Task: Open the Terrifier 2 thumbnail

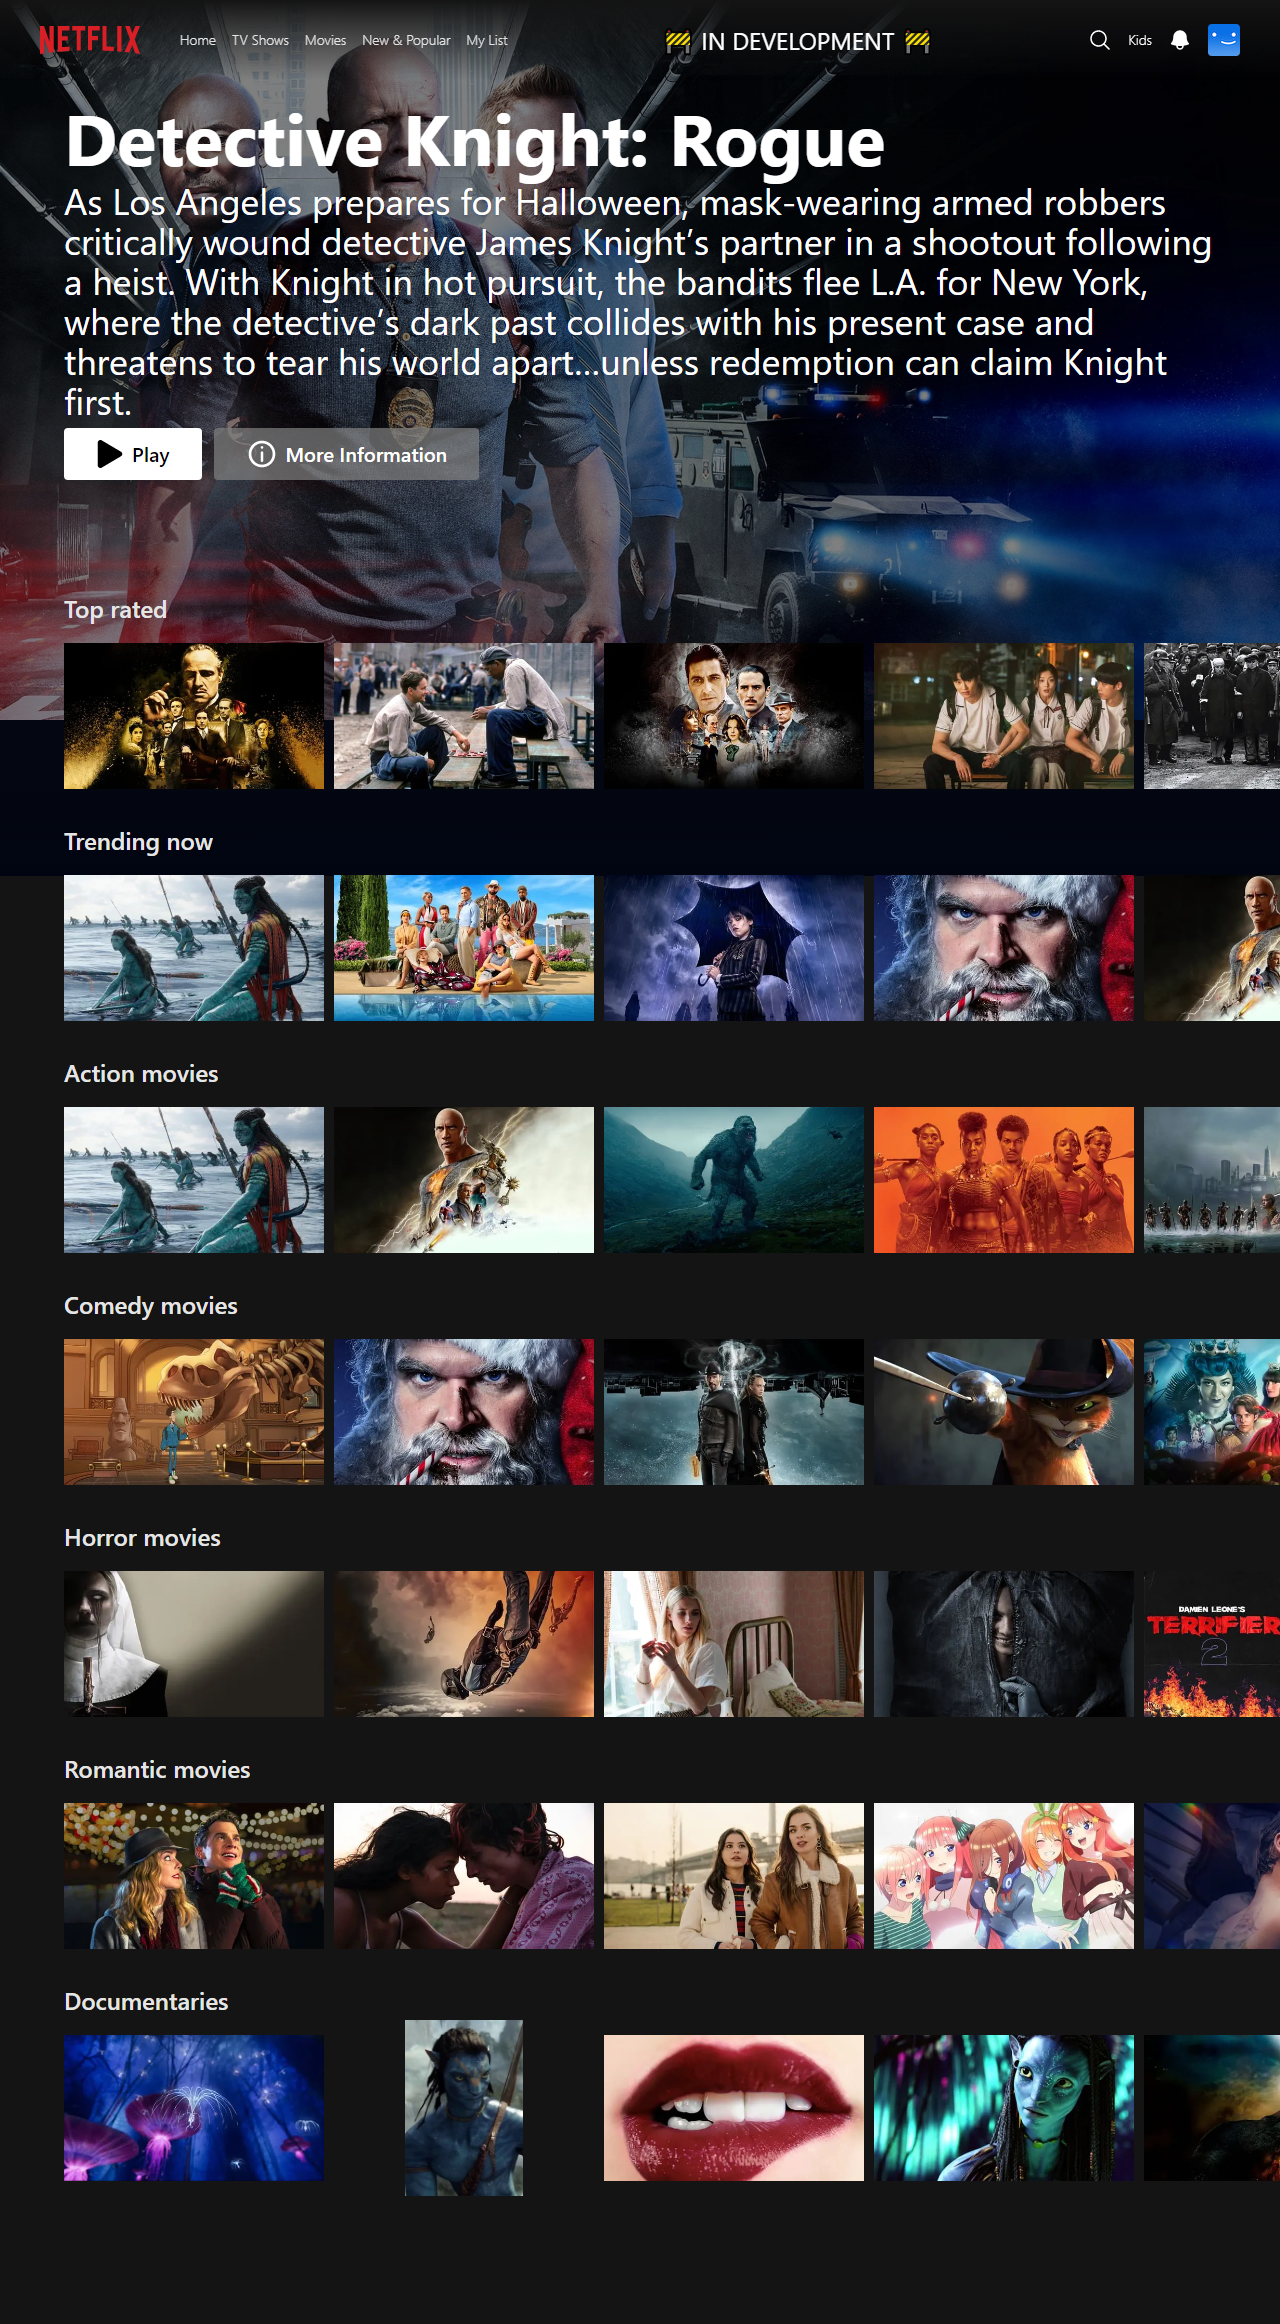Action: [x=1212, y=1644]
